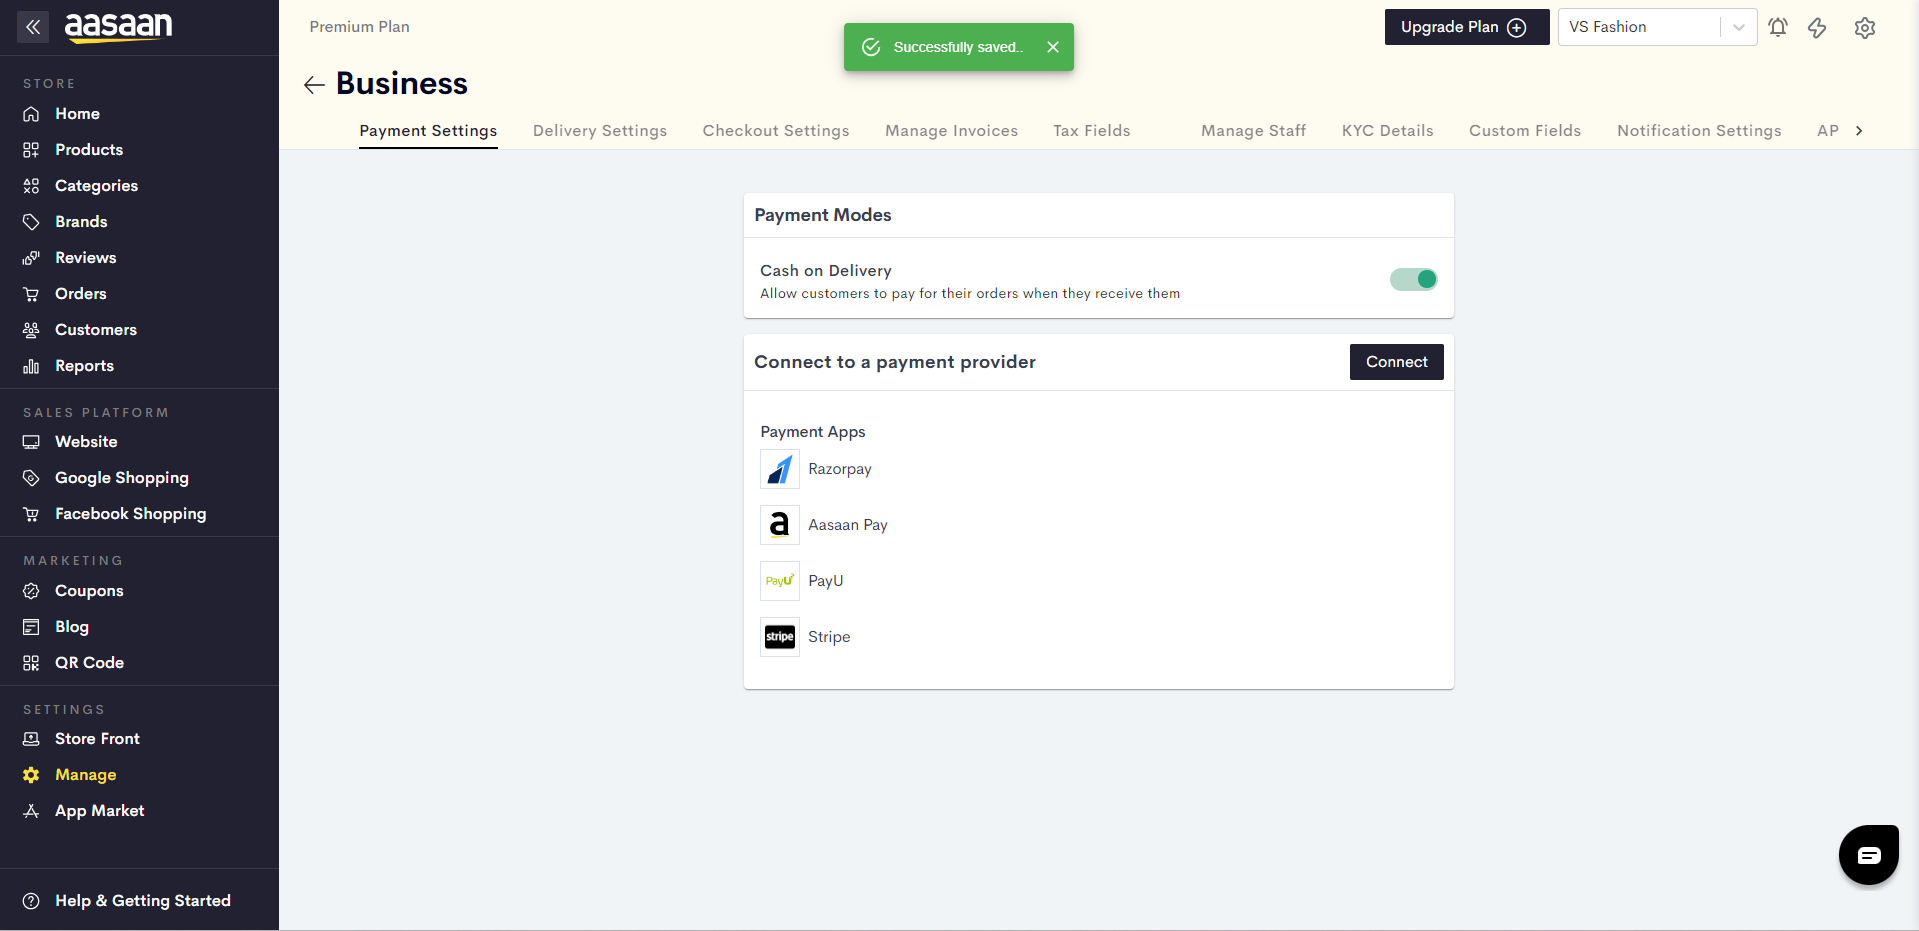
Task: Toggle Cash on Delivery switch off
Action: point(1413,279)
